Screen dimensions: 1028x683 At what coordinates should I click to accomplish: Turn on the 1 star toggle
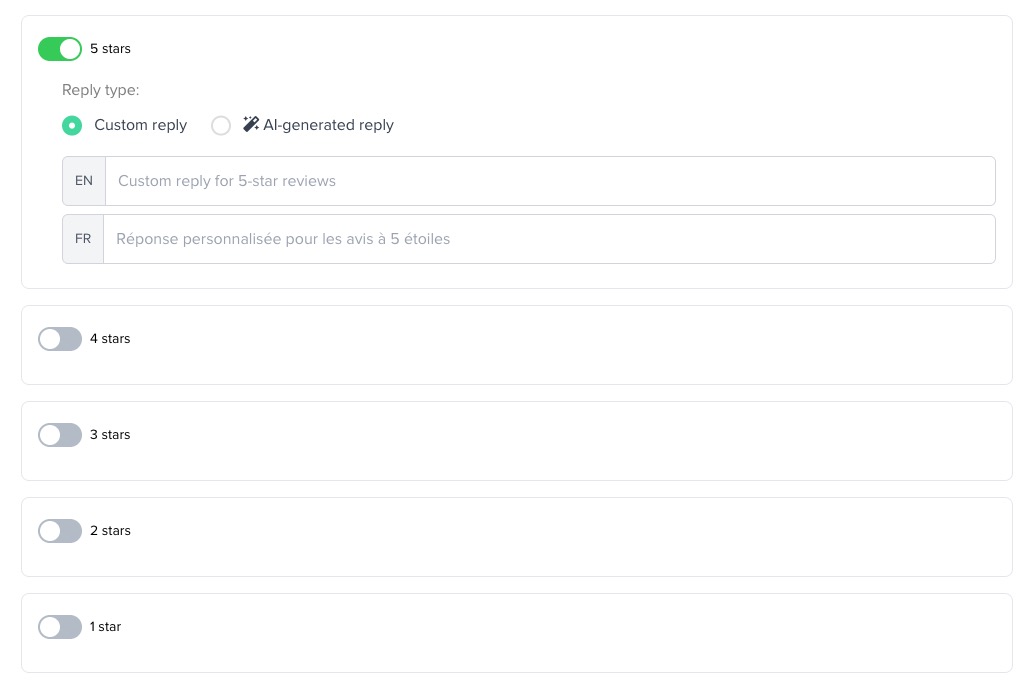click(60, 627)
